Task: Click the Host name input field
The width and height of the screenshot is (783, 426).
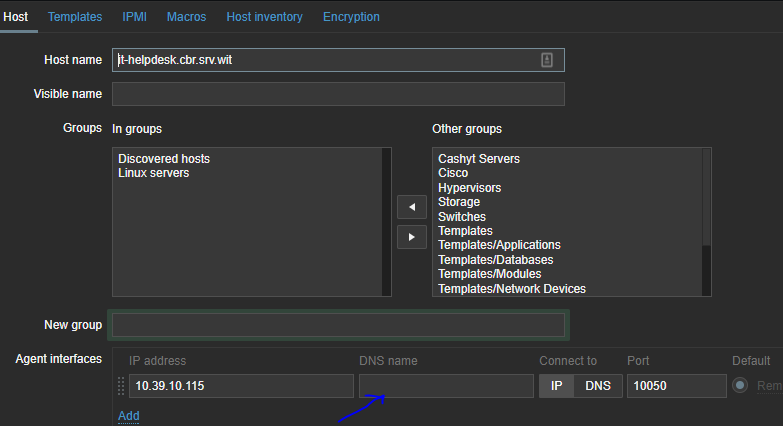Action: tap(338, 60)
